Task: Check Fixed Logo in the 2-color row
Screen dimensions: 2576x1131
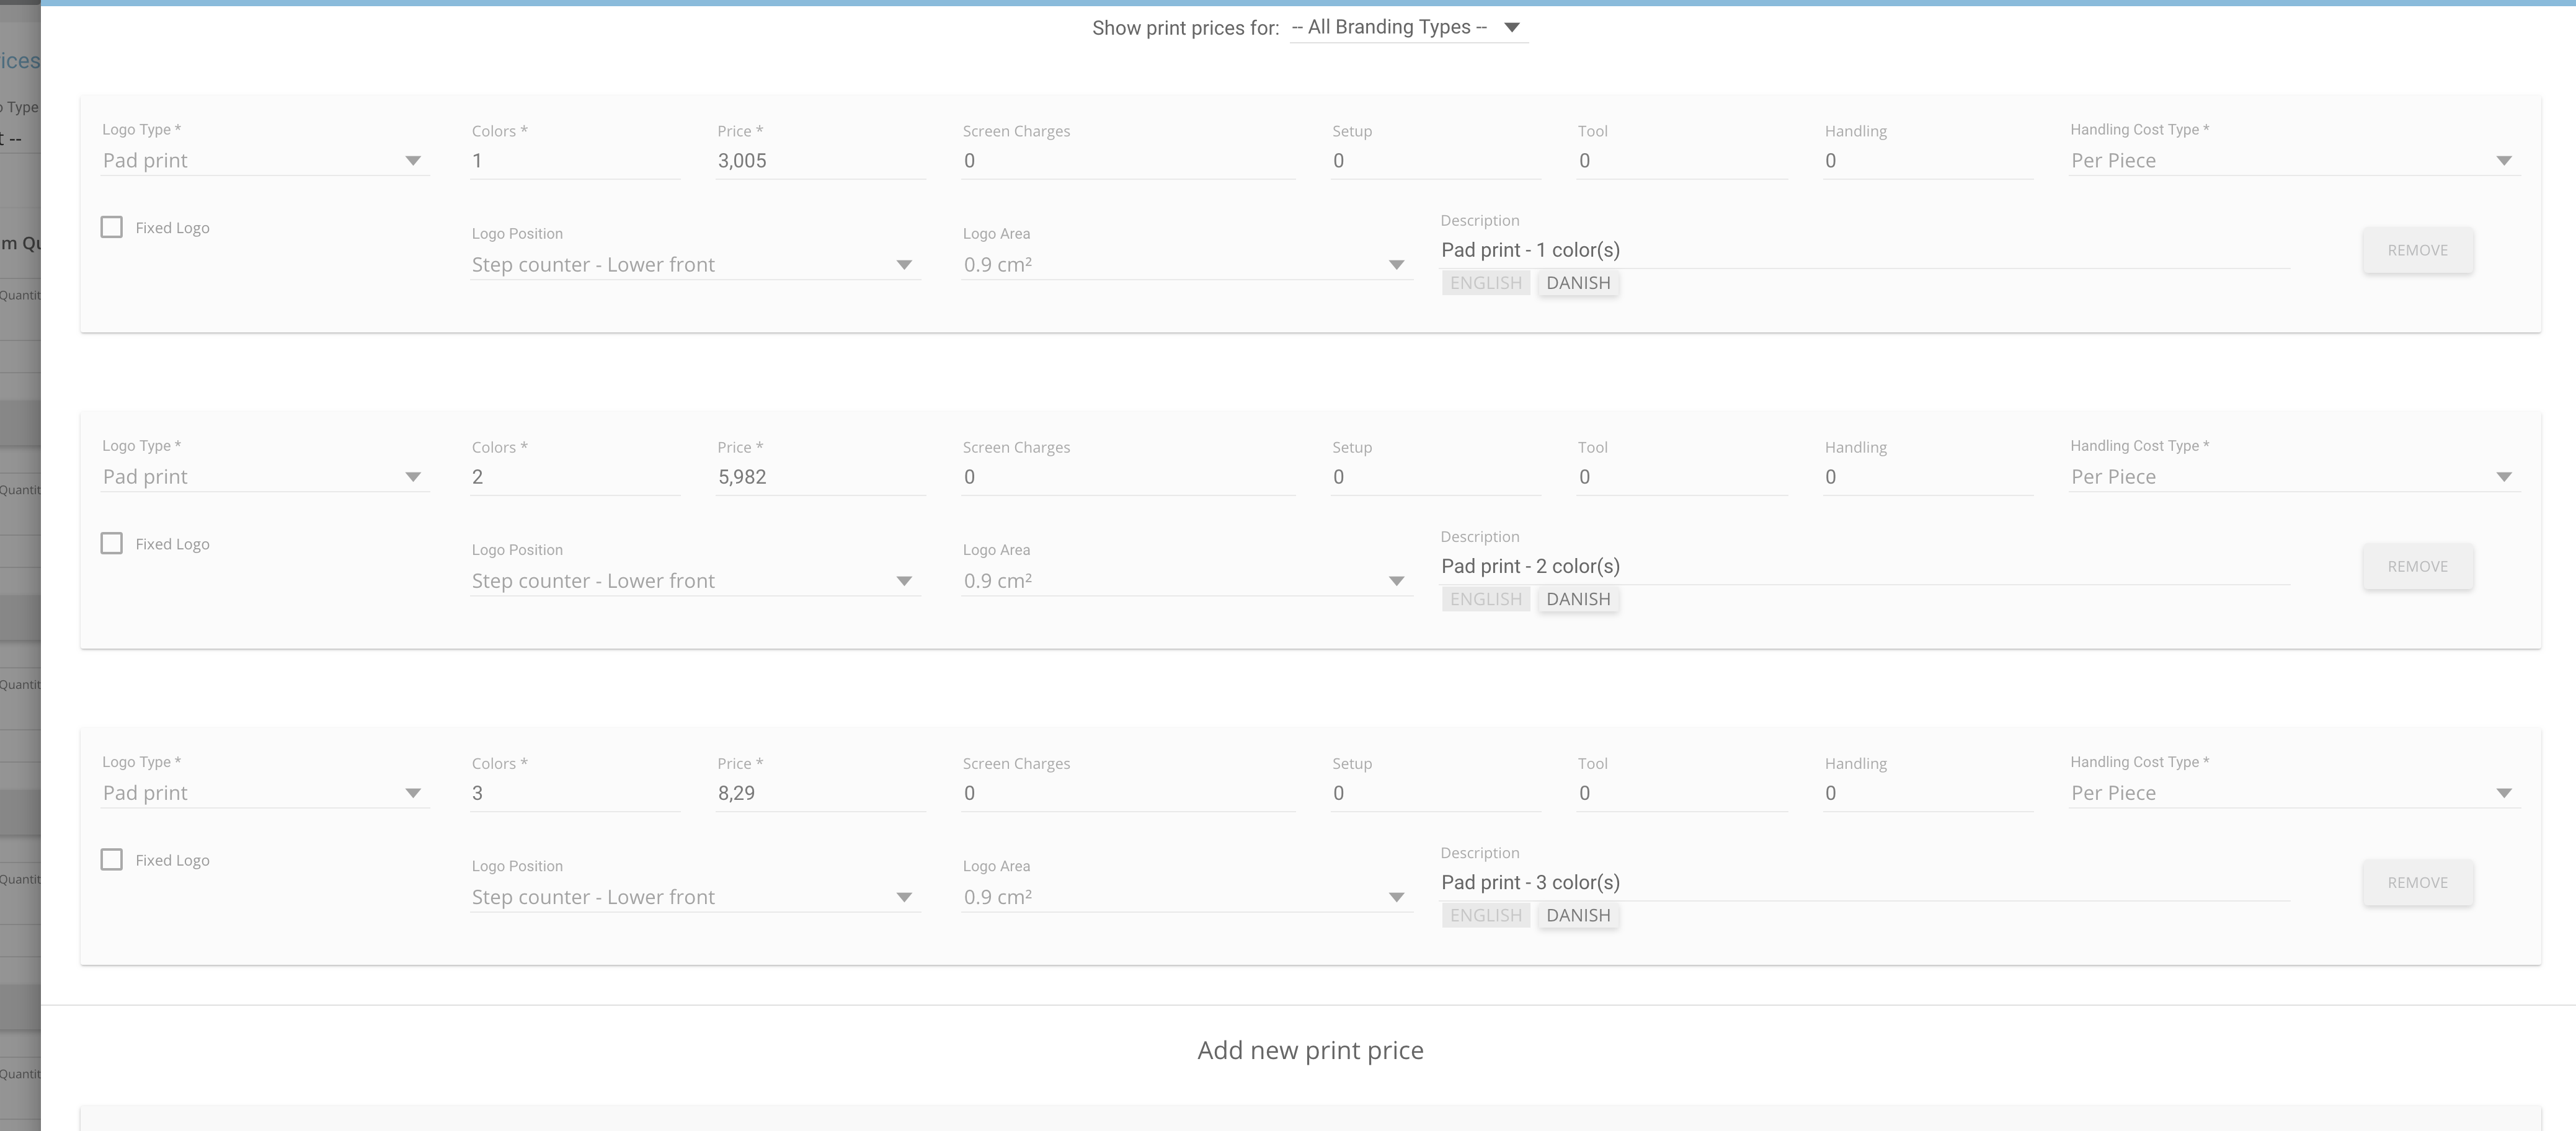Action: click(x=112, y=543)
